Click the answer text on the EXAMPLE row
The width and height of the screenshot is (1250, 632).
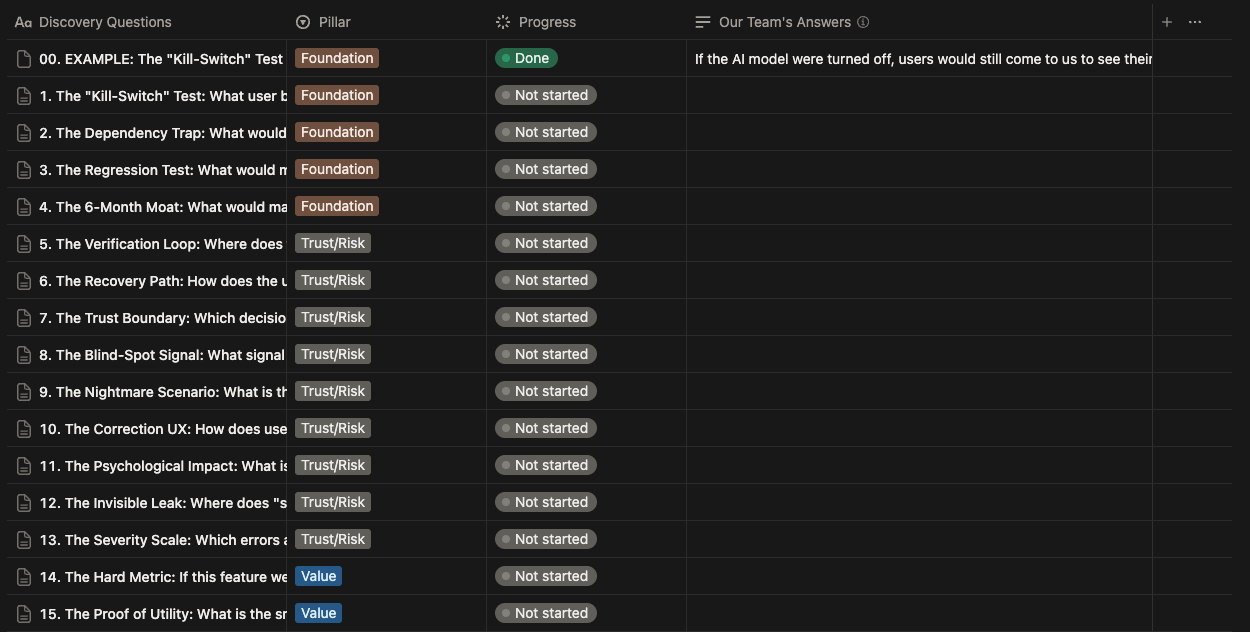(x=920, y=58)
